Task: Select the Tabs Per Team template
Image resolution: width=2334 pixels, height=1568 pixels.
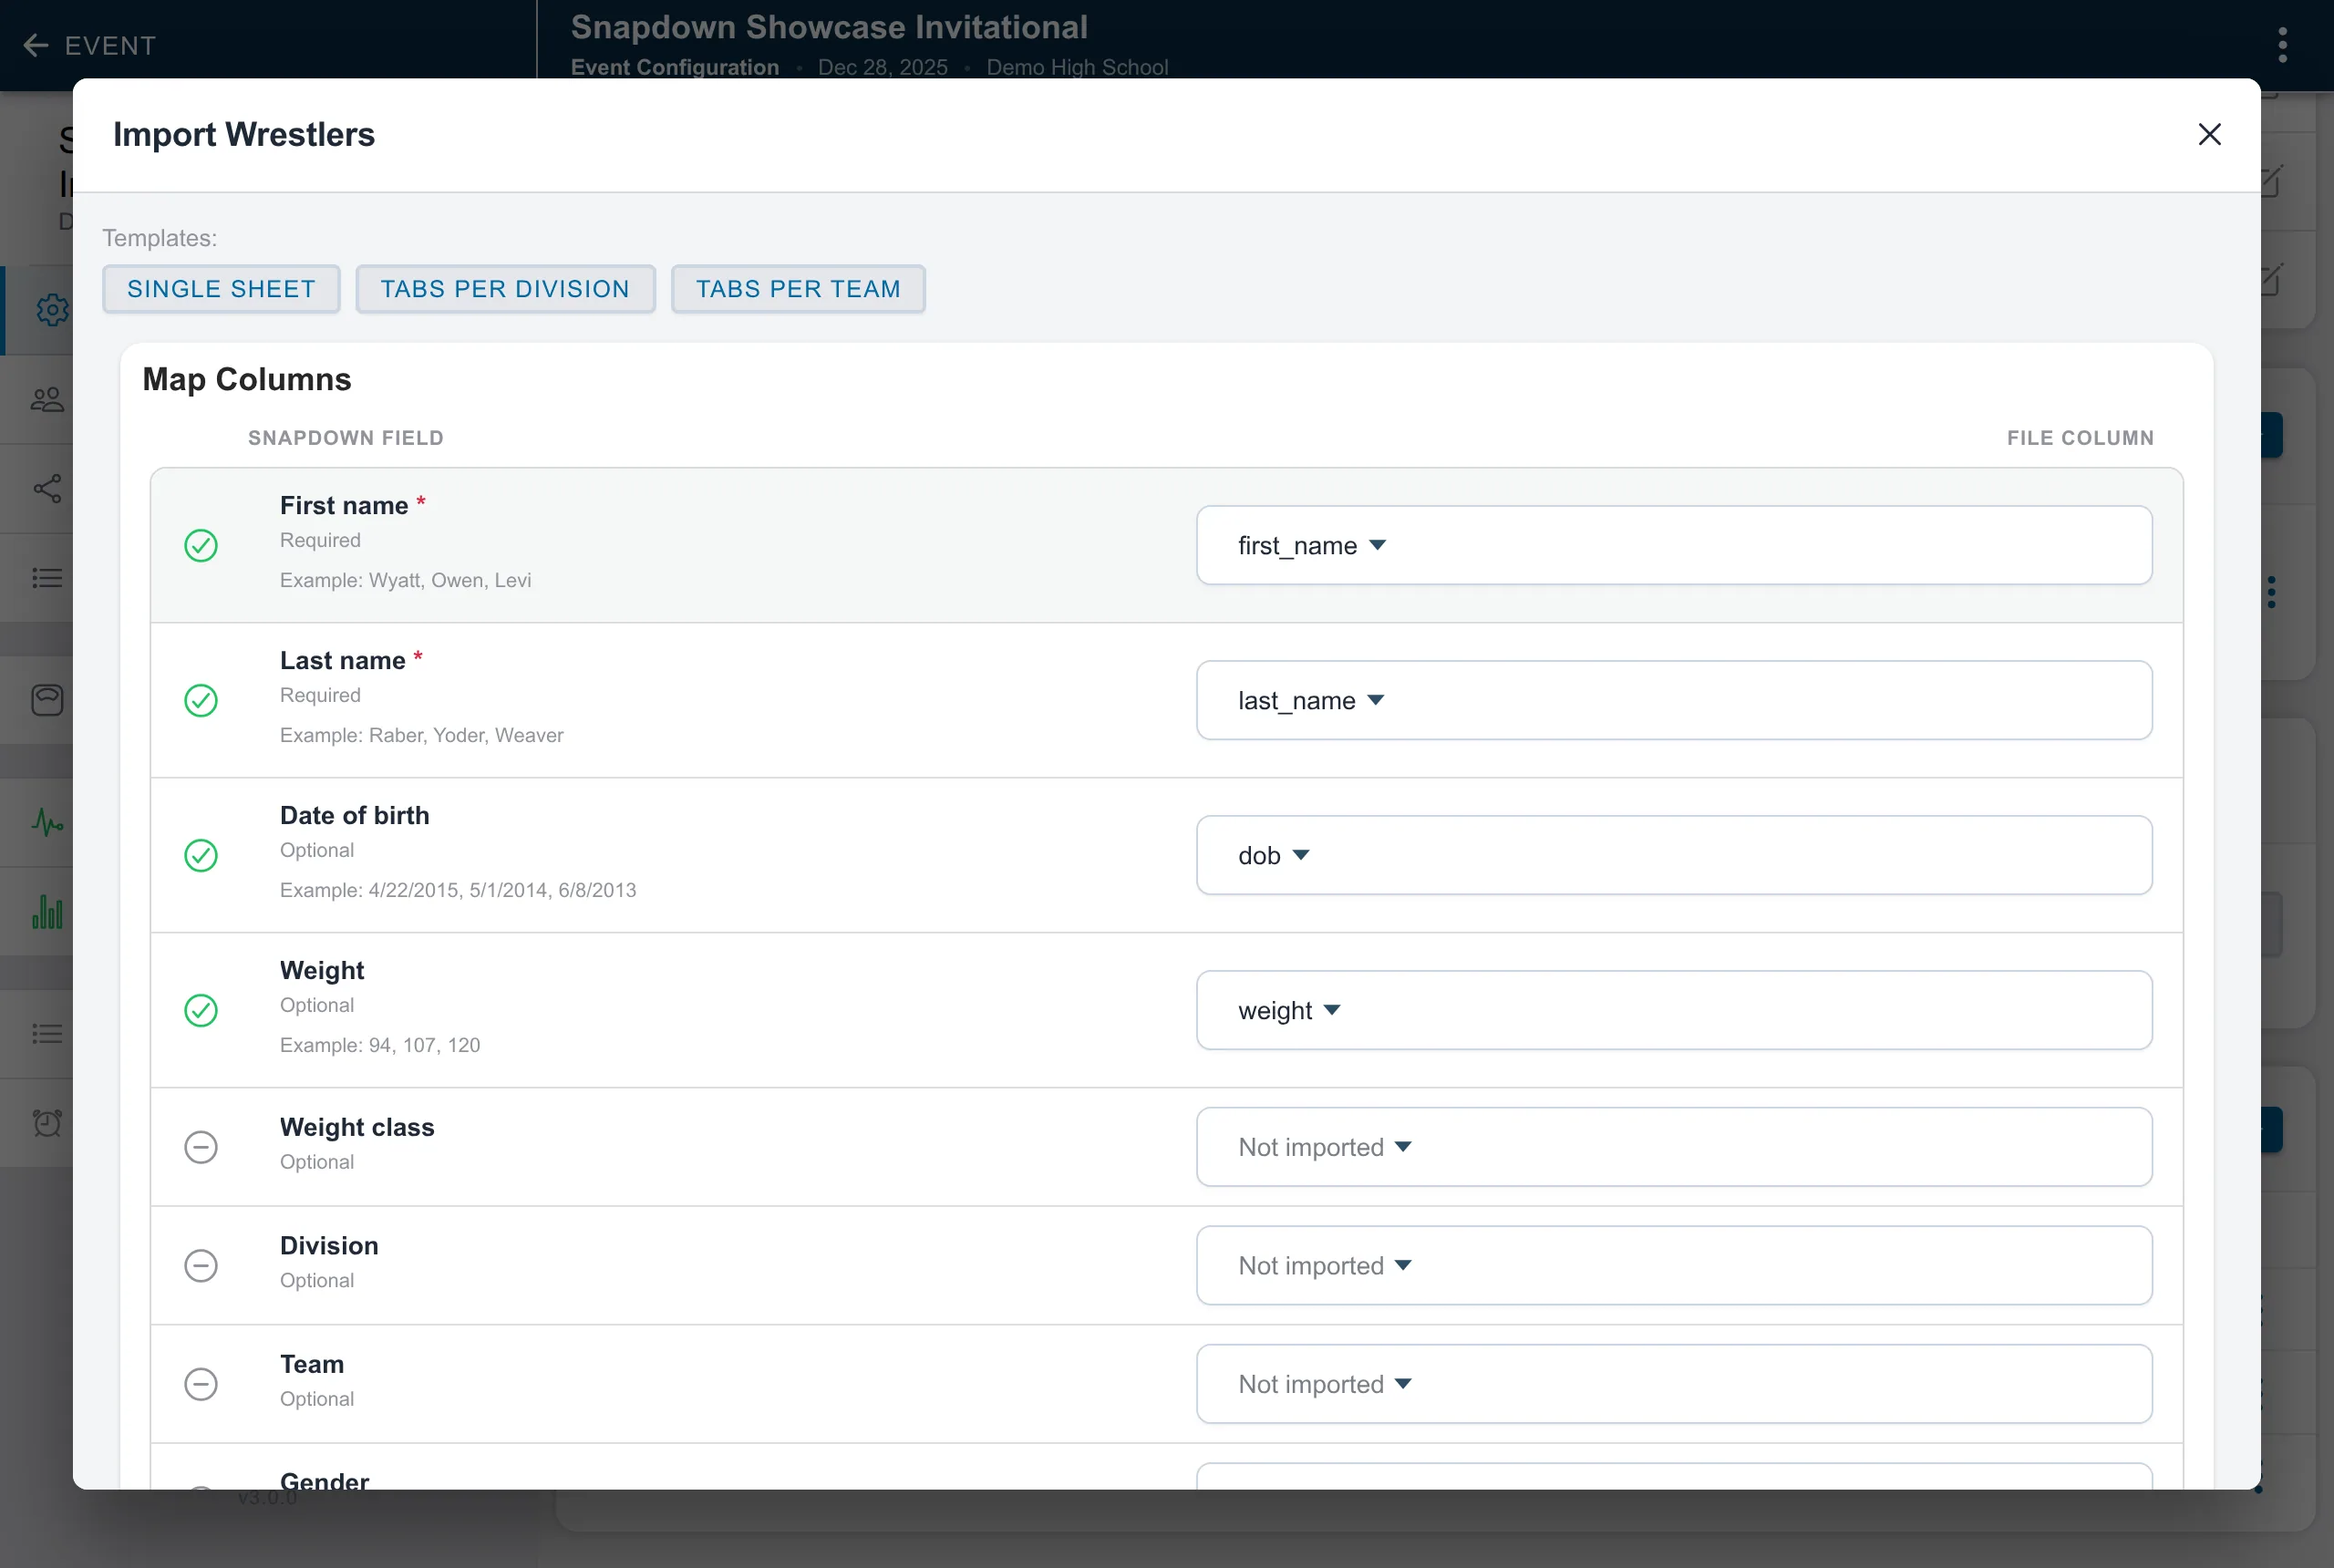Action: click(x=798, y=289)
